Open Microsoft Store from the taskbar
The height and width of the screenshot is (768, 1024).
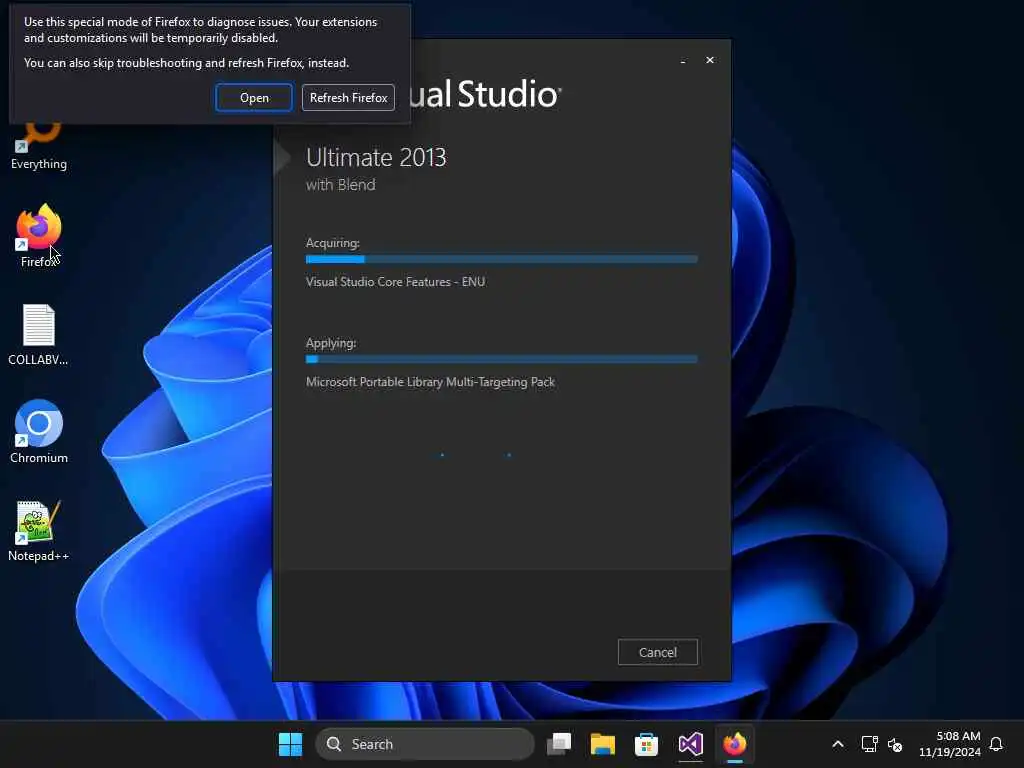tap(647, 744)
